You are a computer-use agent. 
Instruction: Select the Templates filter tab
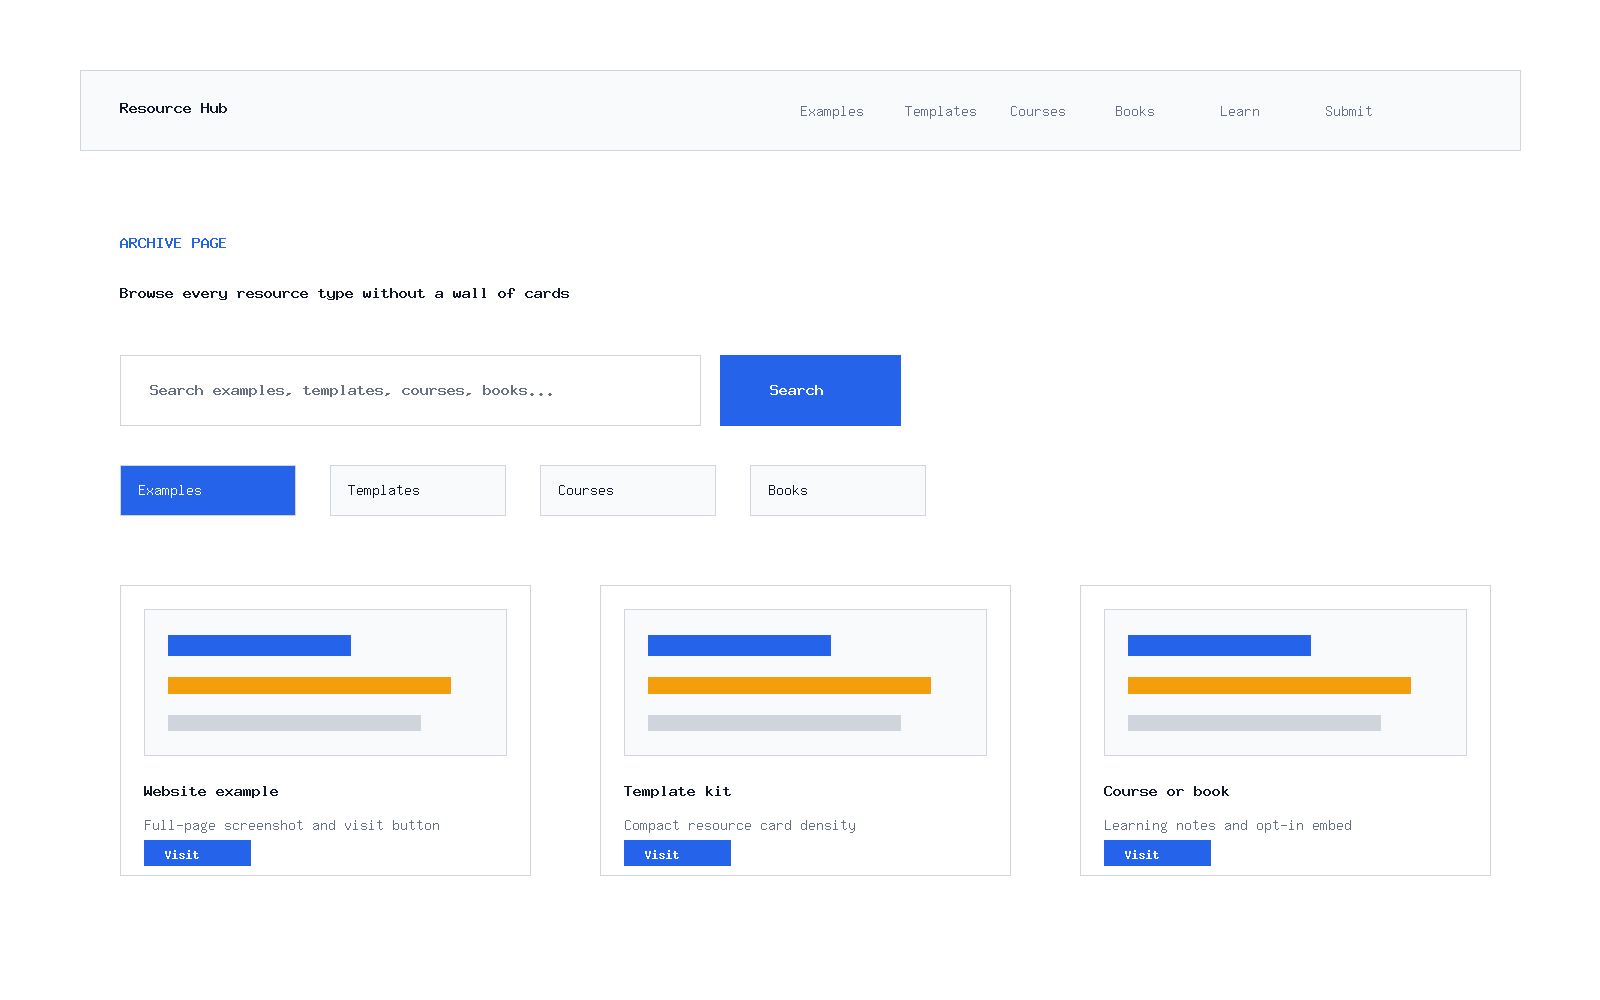pos(418,490)
